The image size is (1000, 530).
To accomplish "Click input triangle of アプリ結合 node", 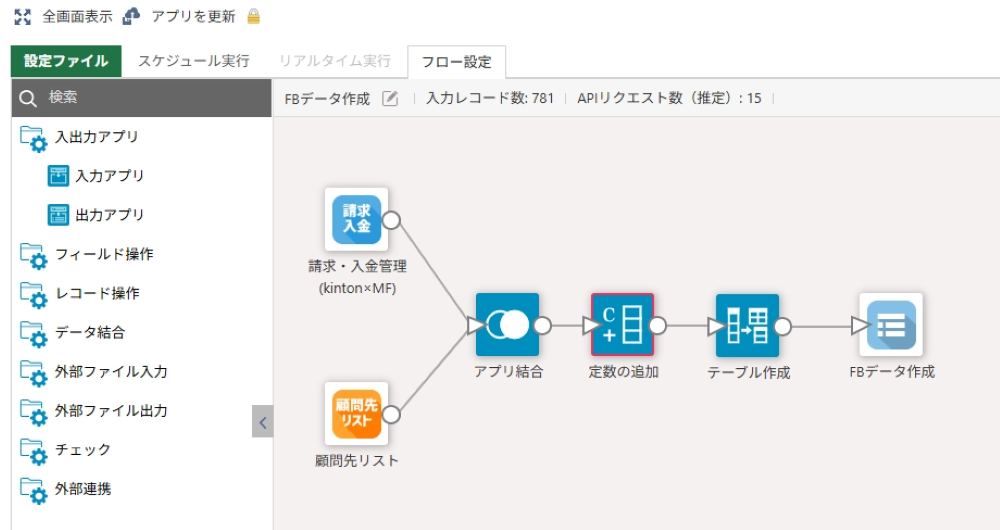I will coord(475,325).
